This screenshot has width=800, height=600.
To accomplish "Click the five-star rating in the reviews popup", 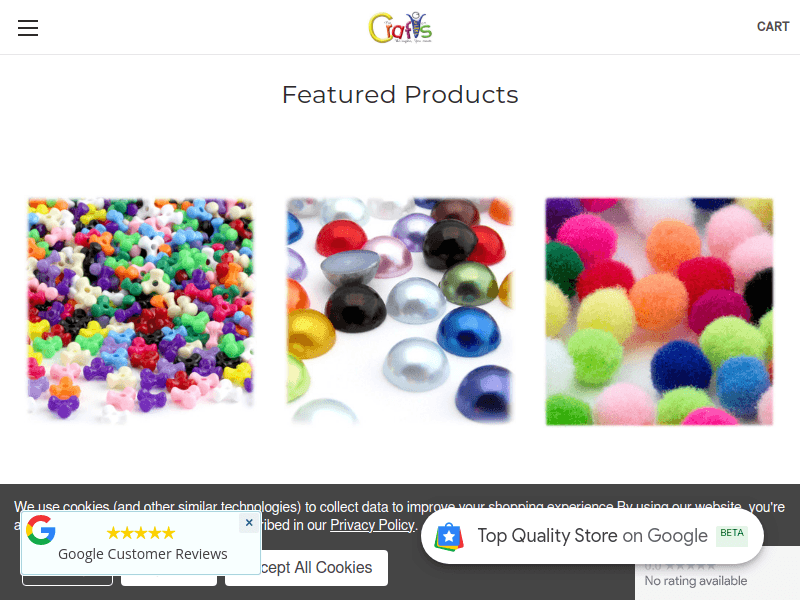I will click(141, 532).
